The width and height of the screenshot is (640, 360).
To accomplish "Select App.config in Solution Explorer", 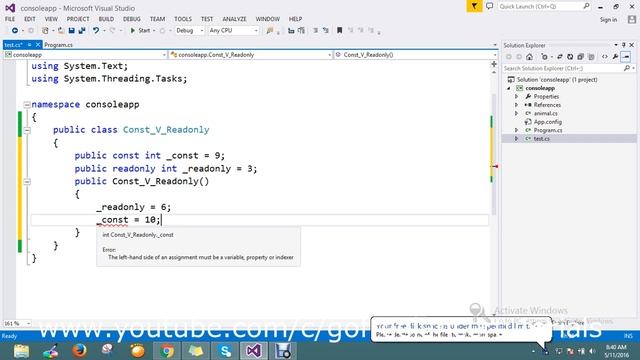I will (547, 122).
